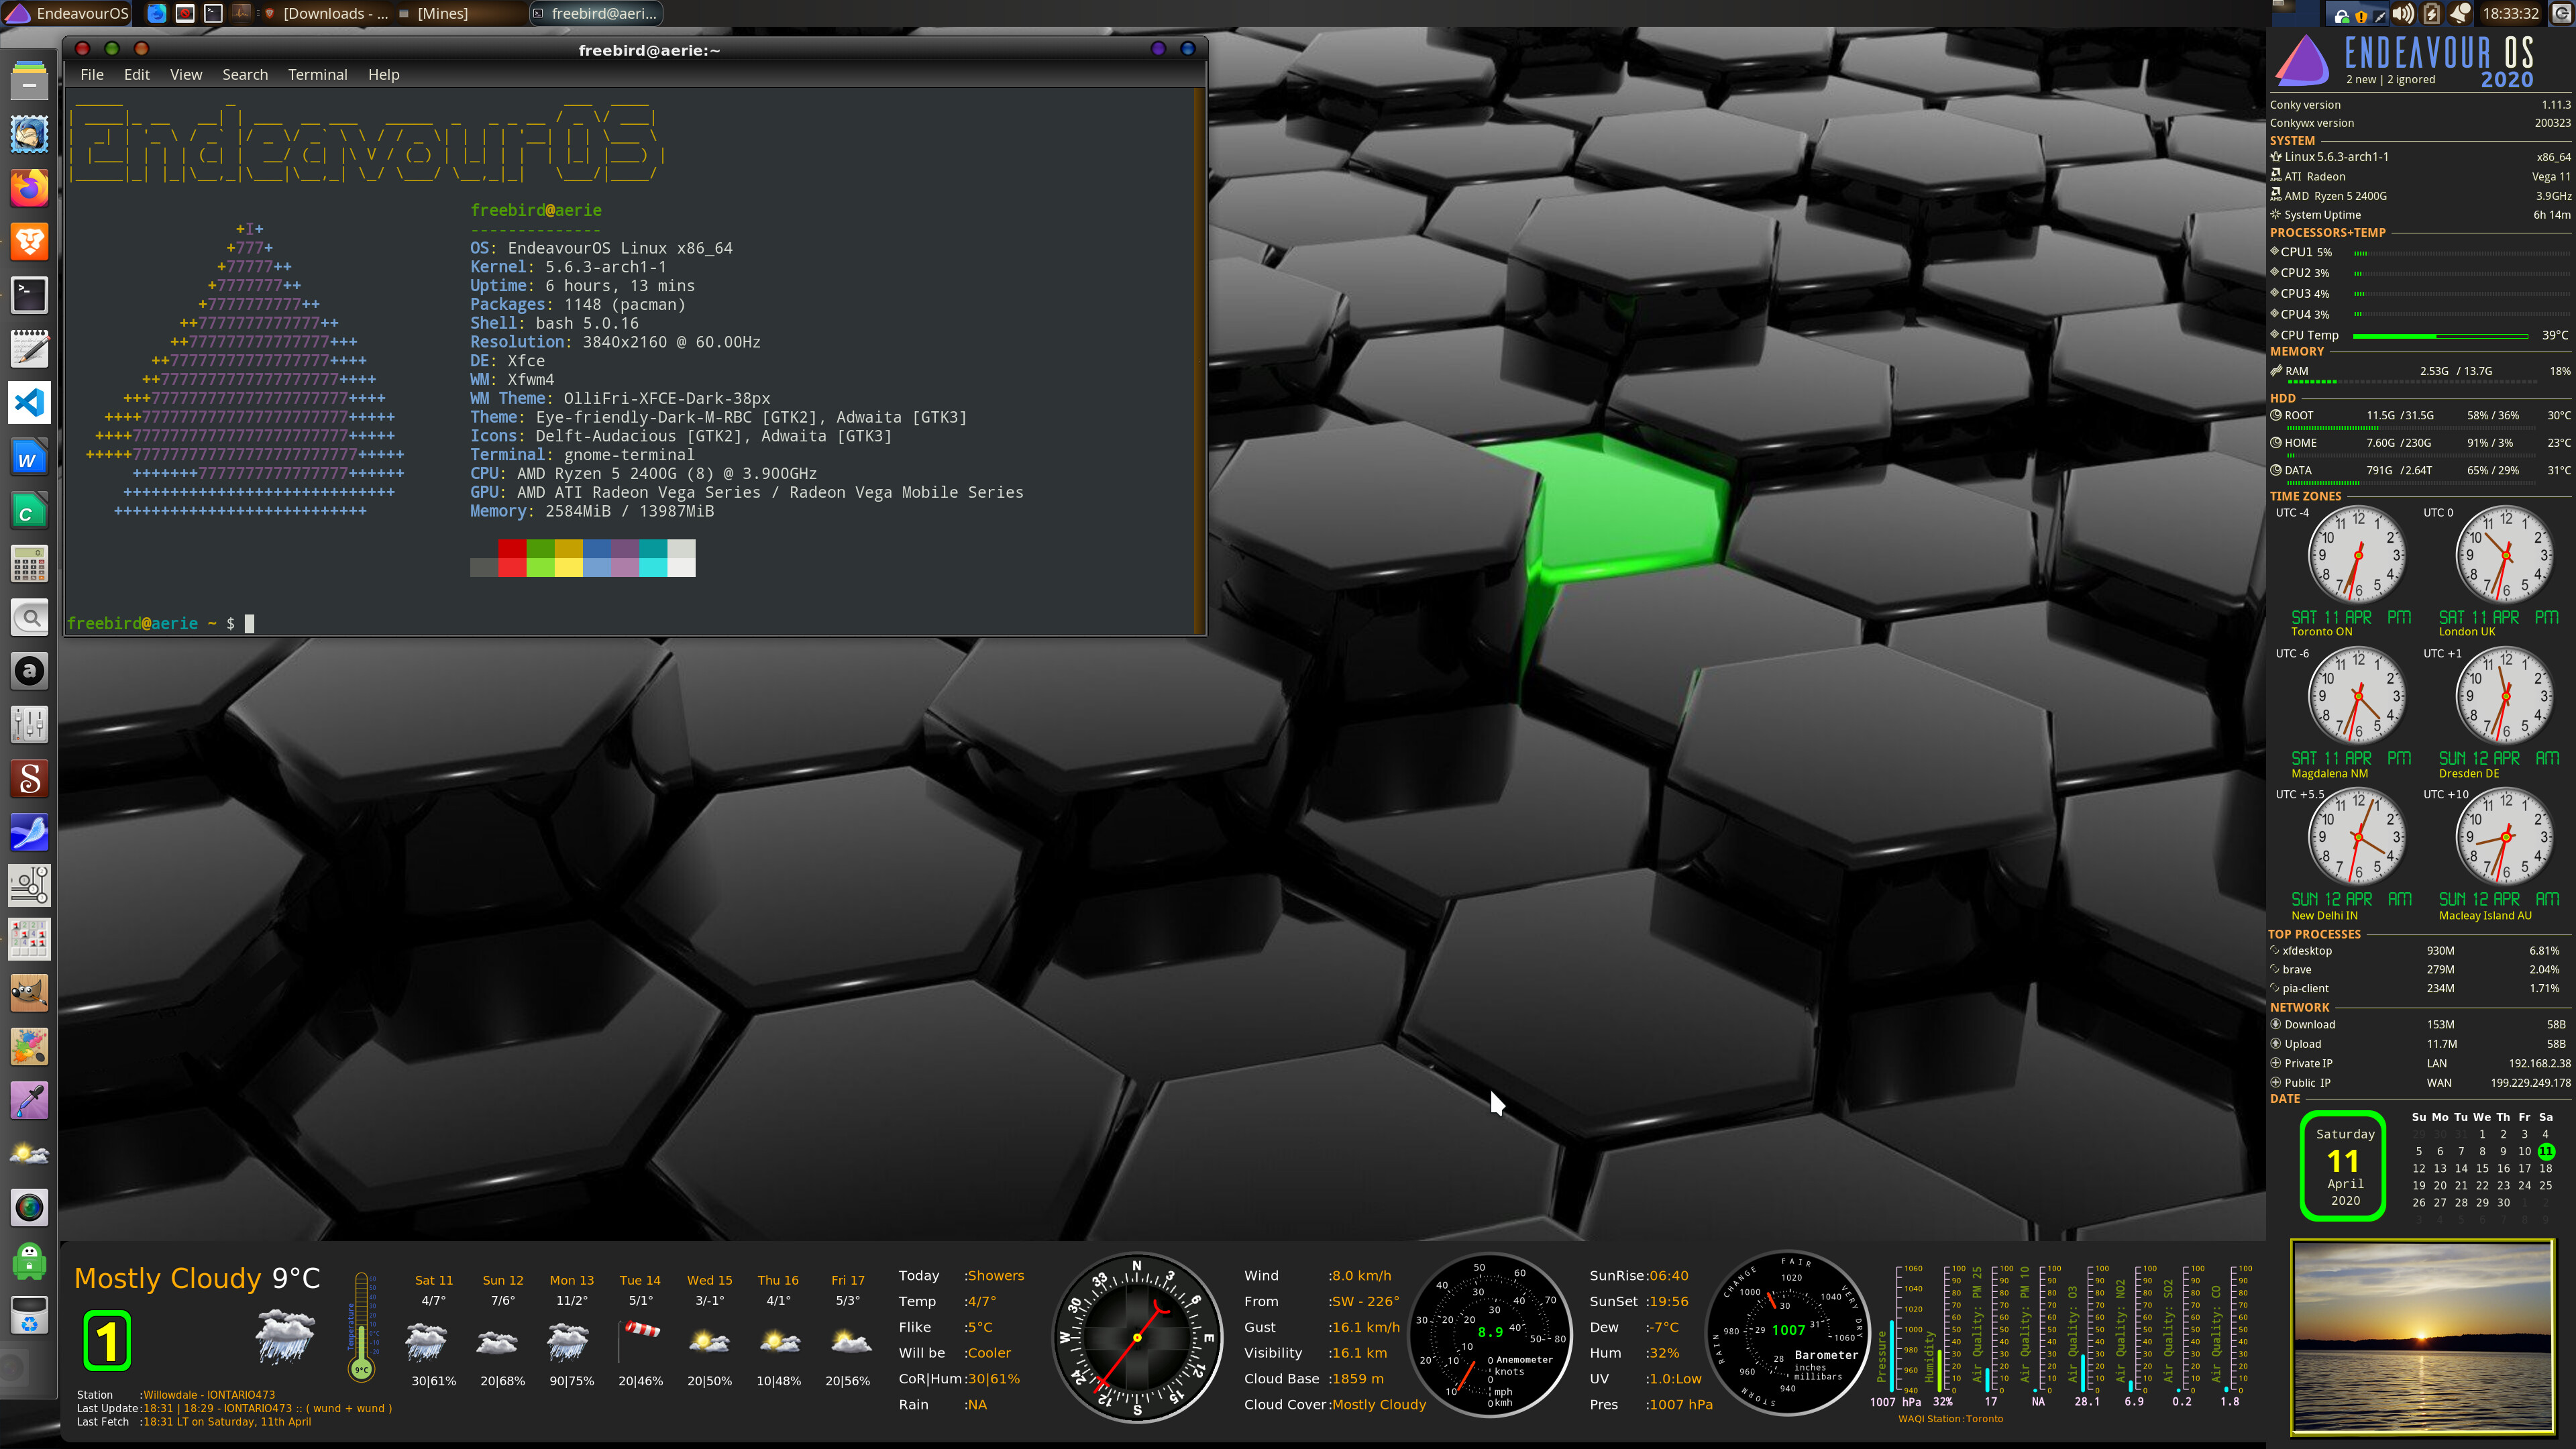Click the yellow color block in neofetch

point(568,567)
